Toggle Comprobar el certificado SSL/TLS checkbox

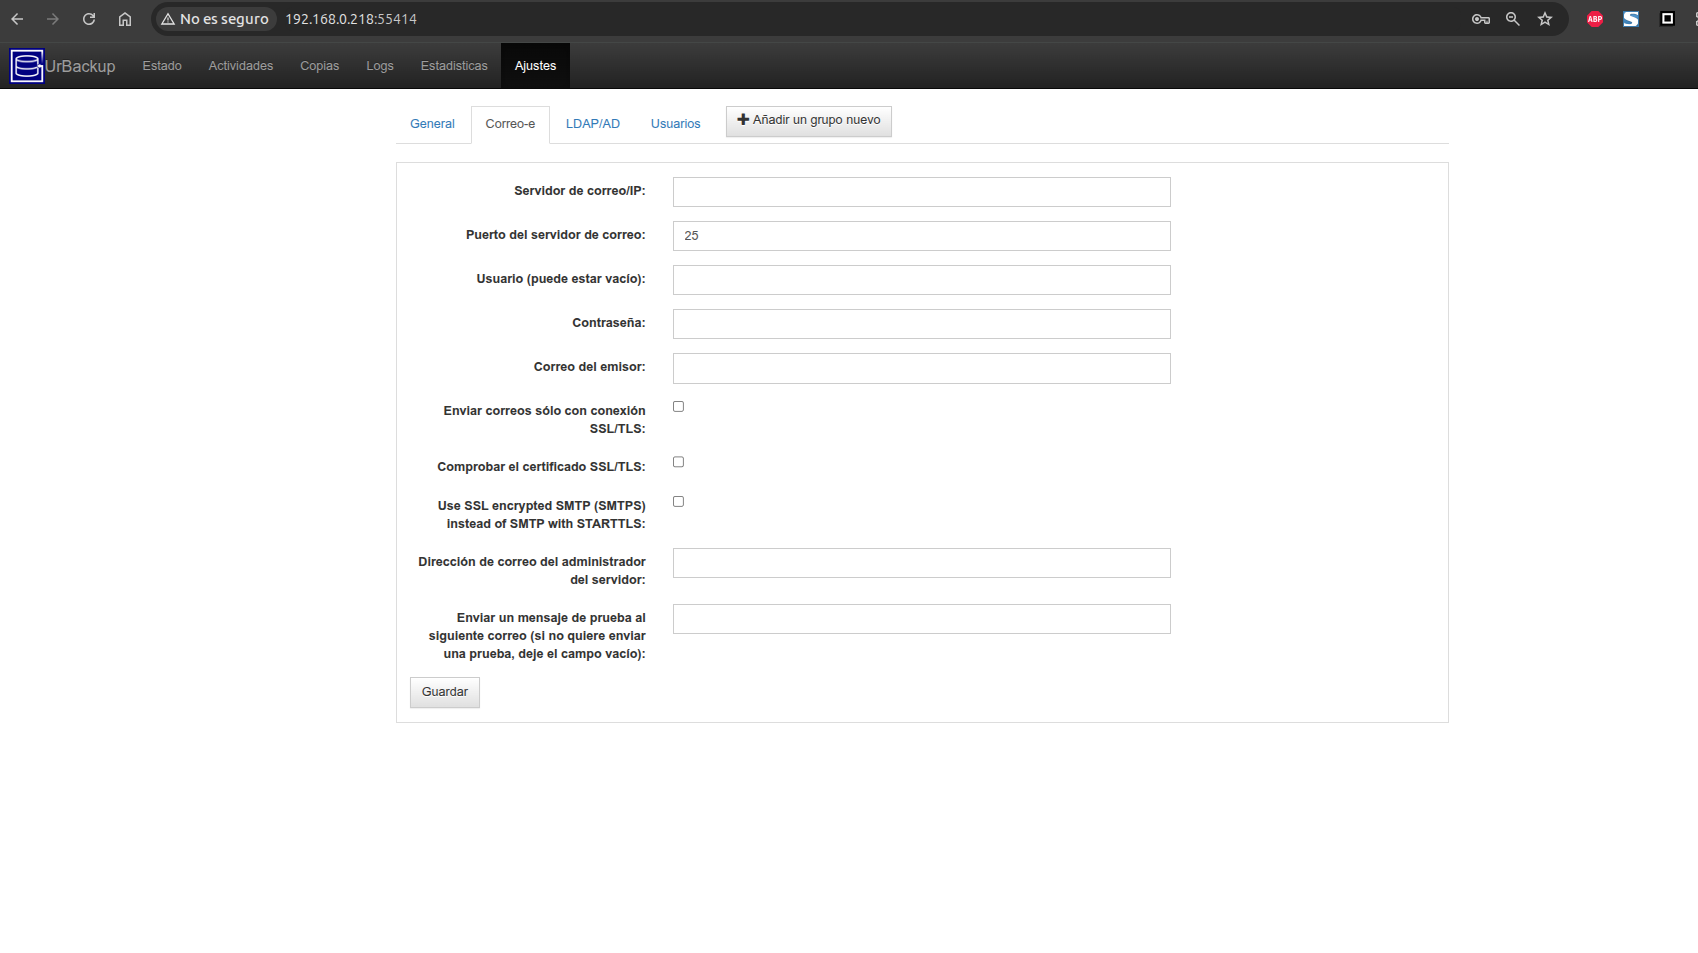pos(678,462)
